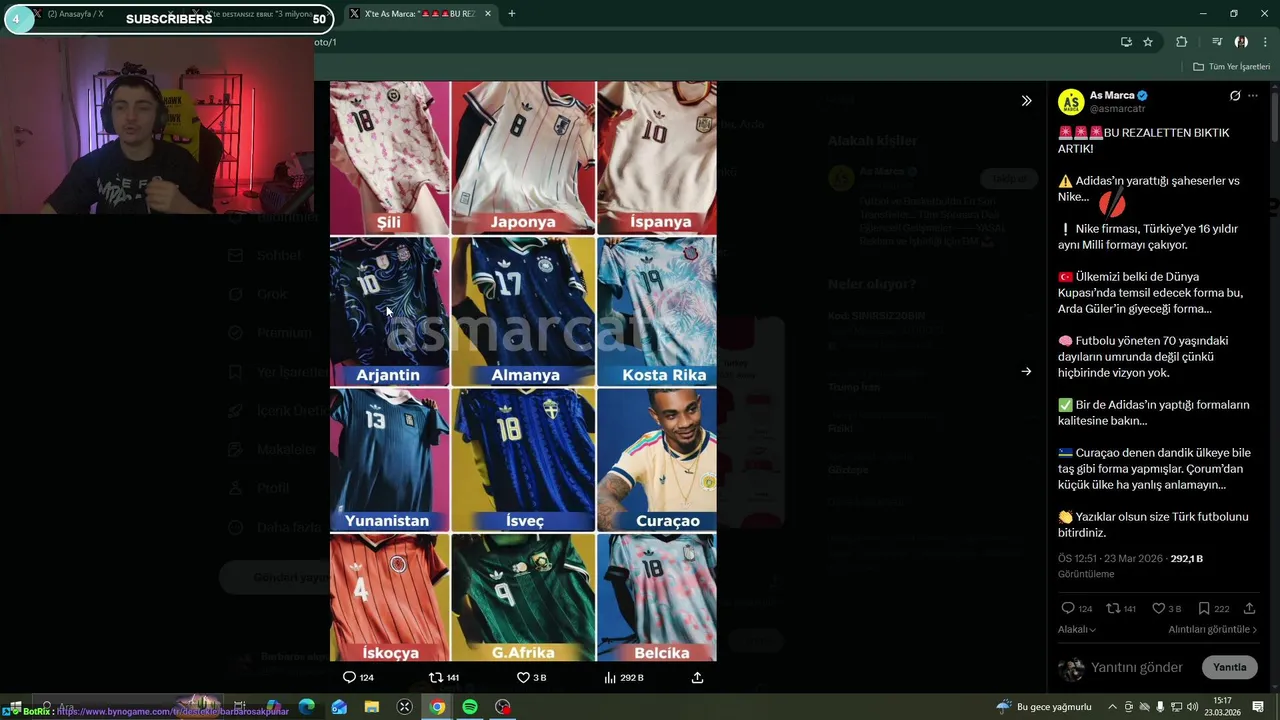The image size is (1280, 720).
Task: Share the photo using the bottom share icon
Action: tap(697, 677)
